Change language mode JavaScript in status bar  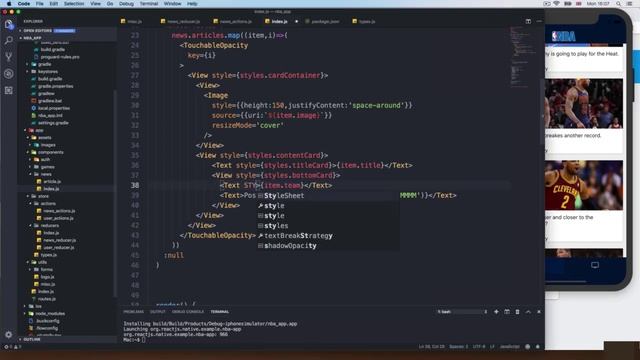coord(510,347)
